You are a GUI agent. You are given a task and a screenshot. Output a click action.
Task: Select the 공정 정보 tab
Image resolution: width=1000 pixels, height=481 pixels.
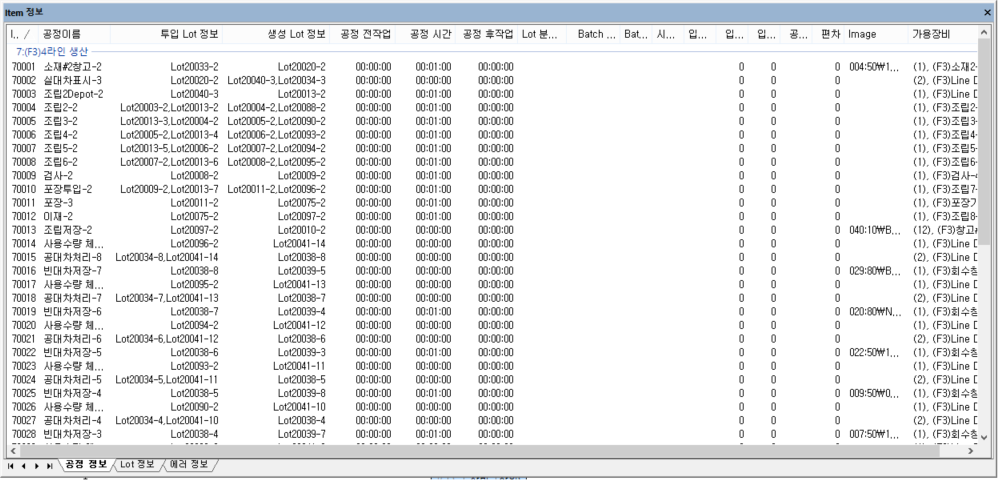85,465
